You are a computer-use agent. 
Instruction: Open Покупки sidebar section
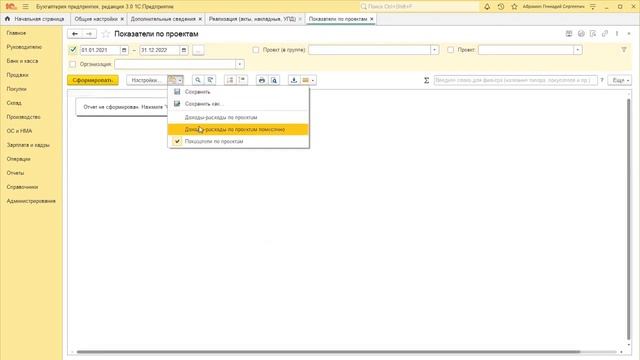click(16, 89)
